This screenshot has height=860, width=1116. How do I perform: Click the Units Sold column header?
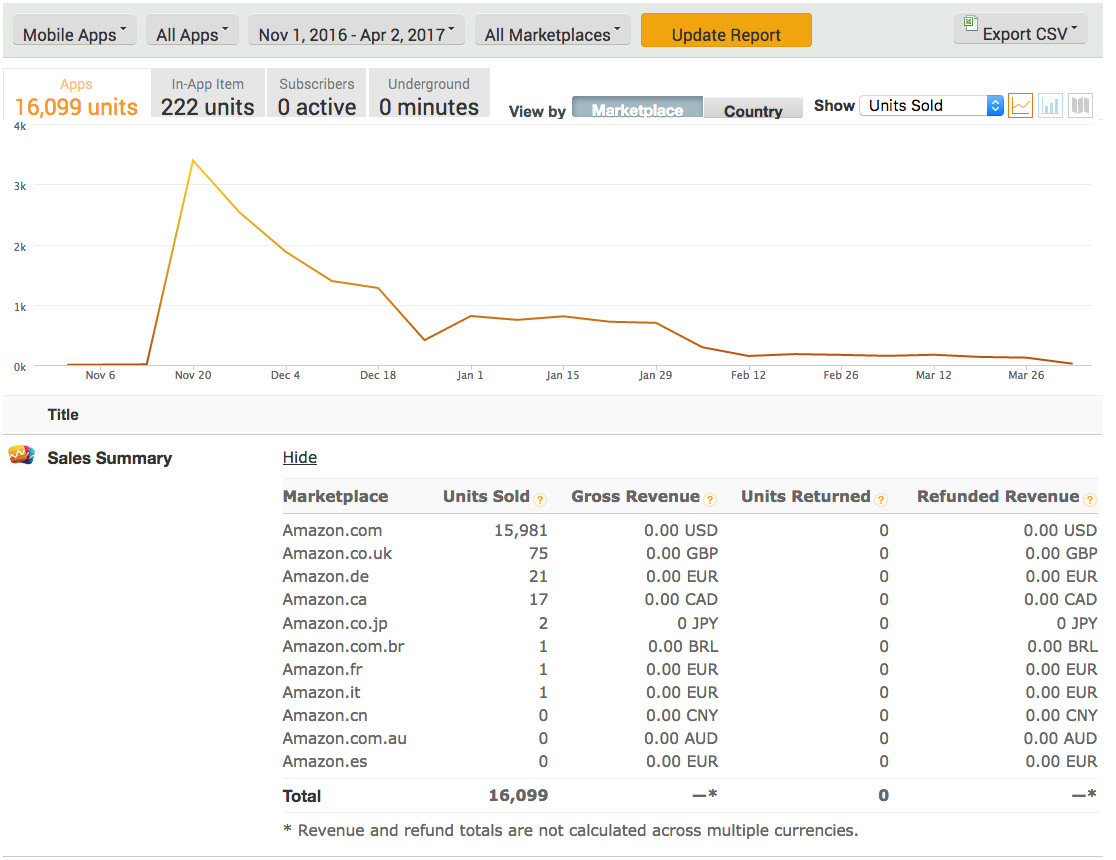coord(486,496)
